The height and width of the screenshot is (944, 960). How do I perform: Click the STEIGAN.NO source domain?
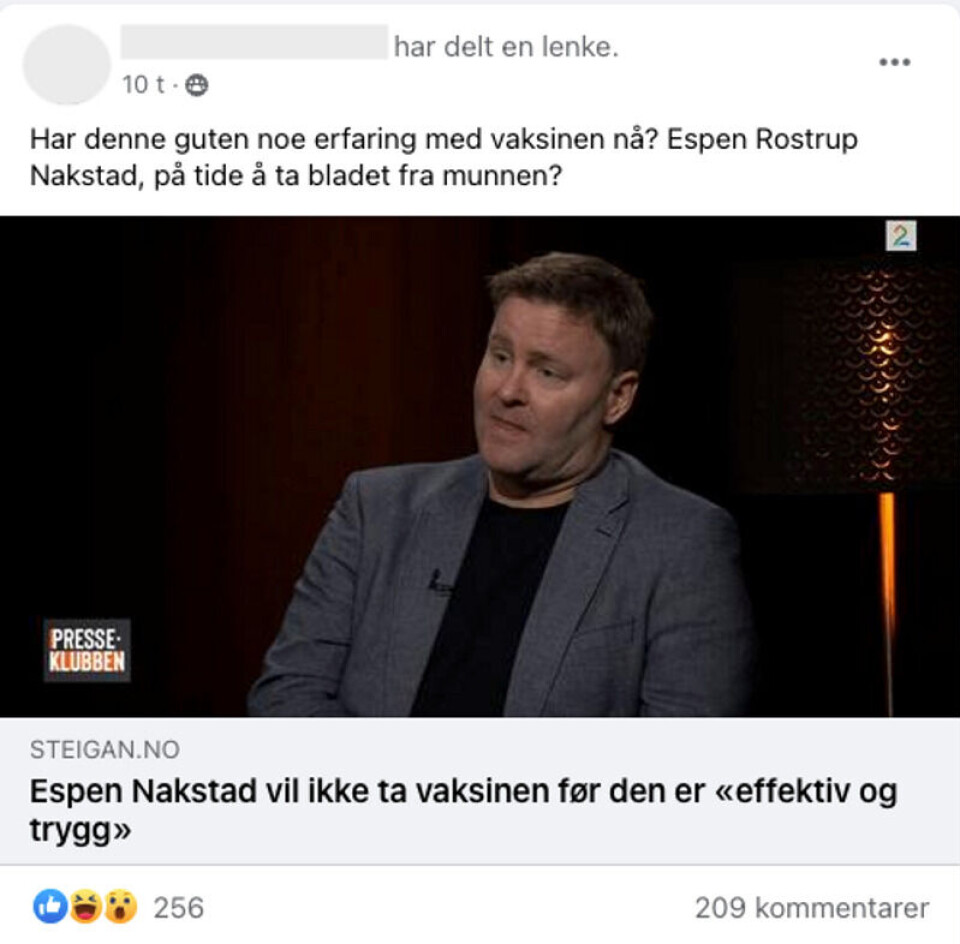105,750
